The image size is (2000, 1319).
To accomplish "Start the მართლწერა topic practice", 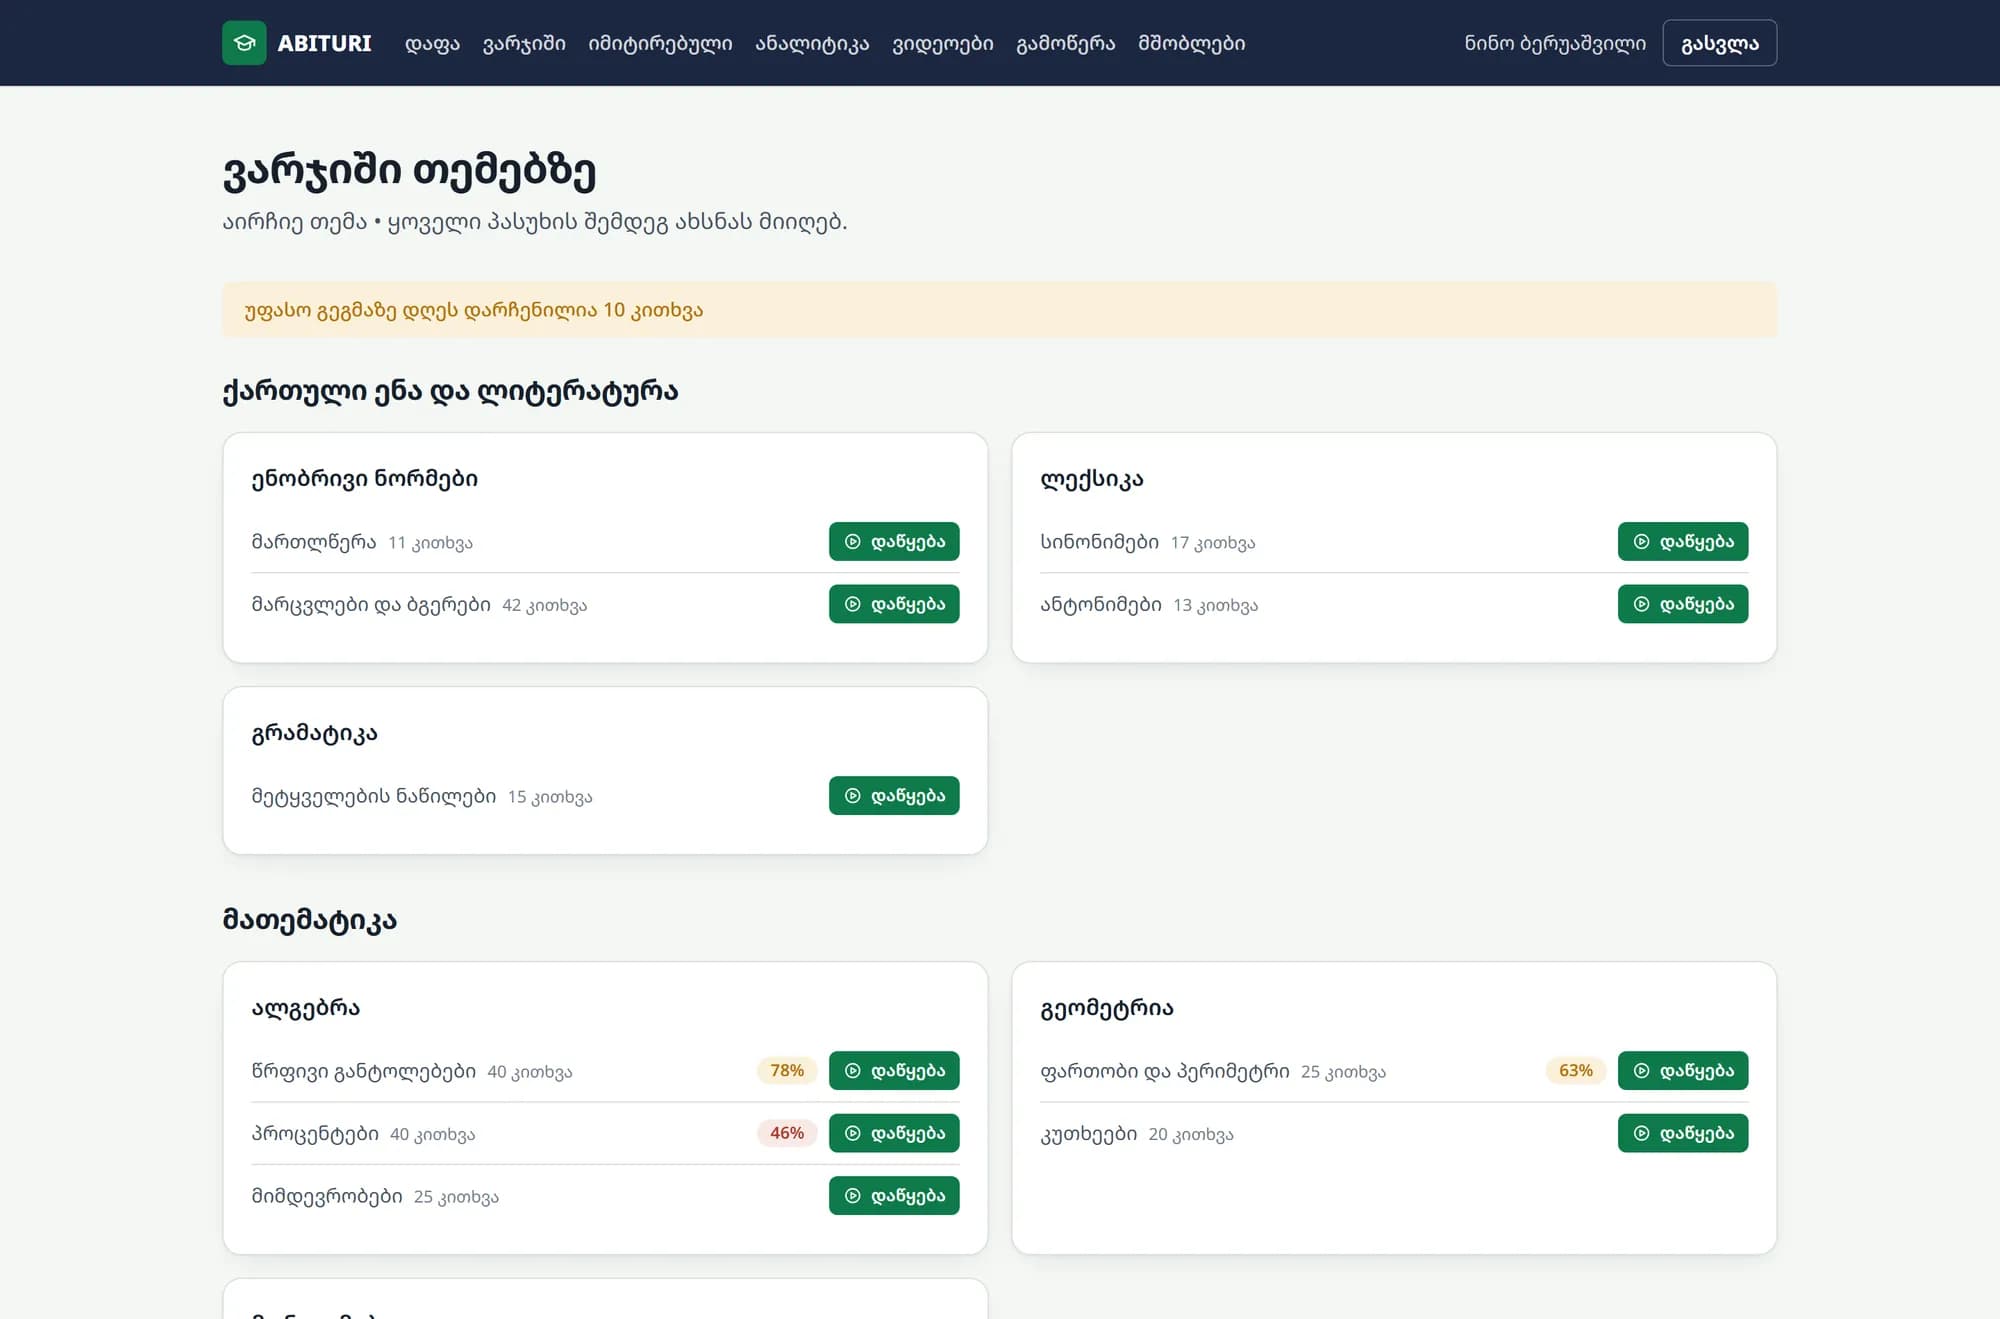I will coord(894,541).
